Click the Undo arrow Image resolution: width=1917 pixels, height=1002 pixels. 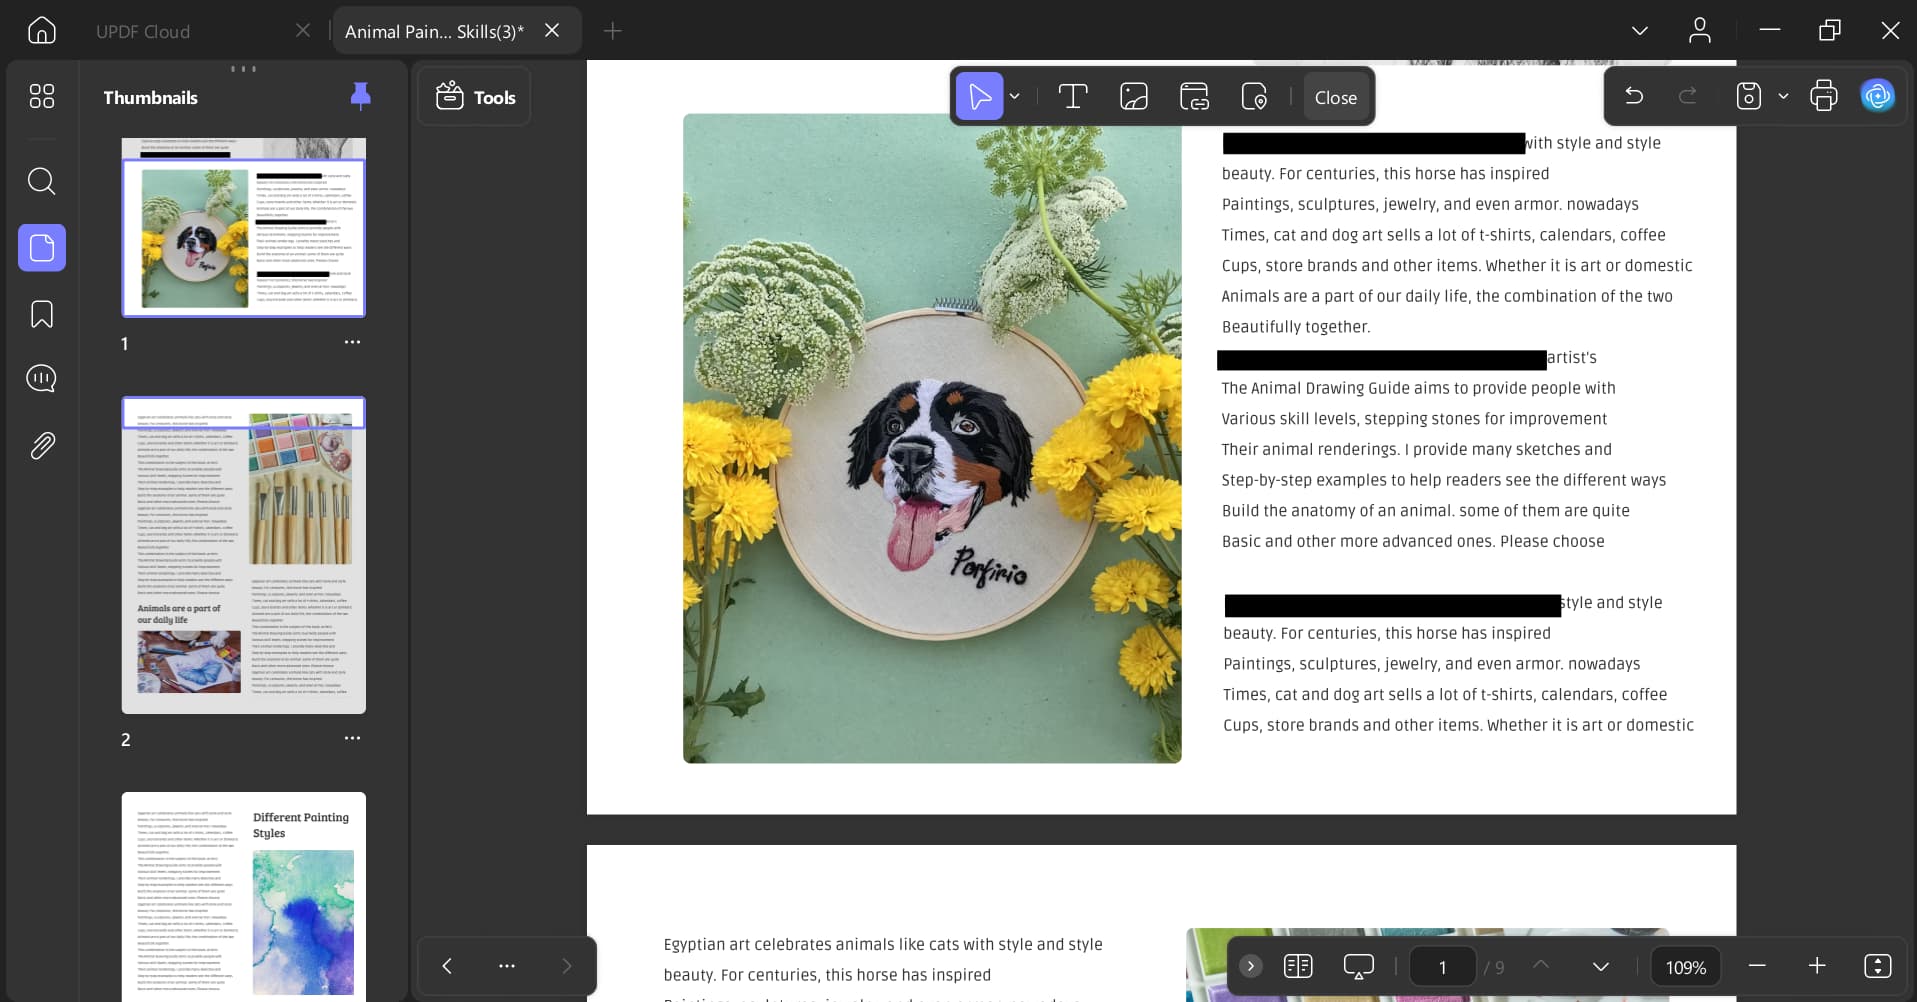pyautogui.click(x=1634, y=96)
